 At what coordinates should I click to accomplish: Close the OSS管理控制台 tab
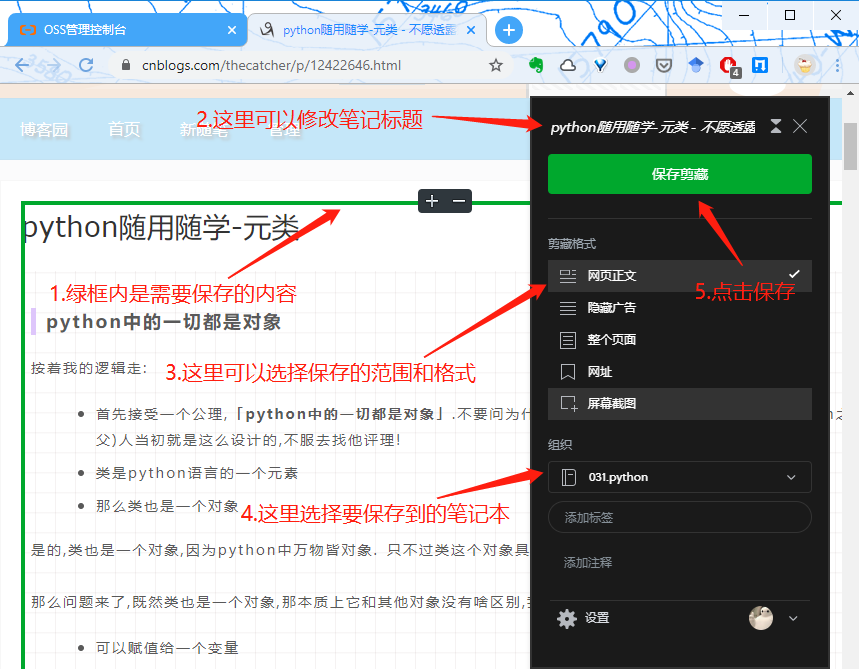click(232, 30)
